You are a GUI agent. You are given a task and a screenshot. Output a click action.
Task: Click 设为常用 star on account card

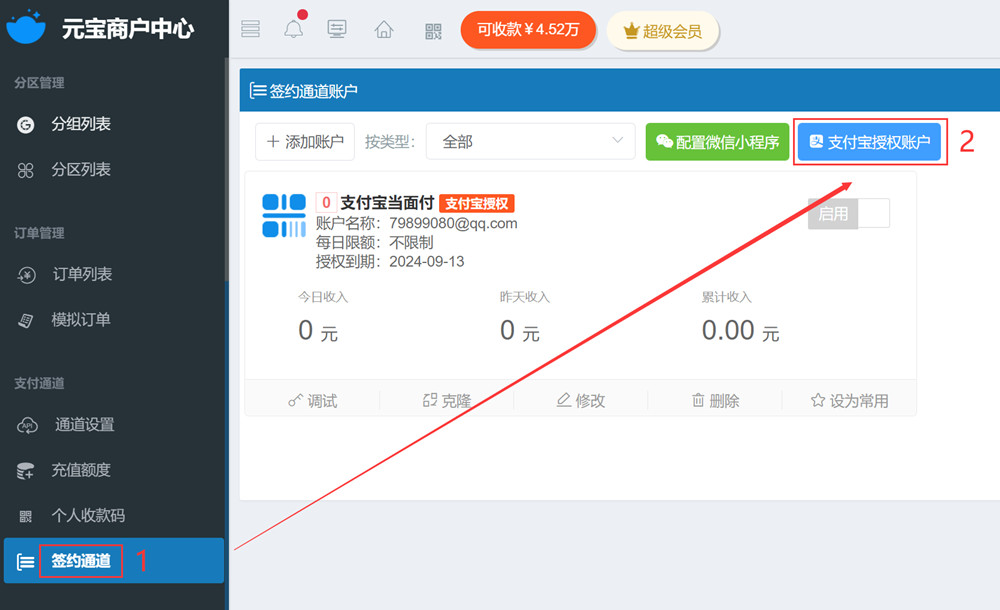(x=849, y=400)
